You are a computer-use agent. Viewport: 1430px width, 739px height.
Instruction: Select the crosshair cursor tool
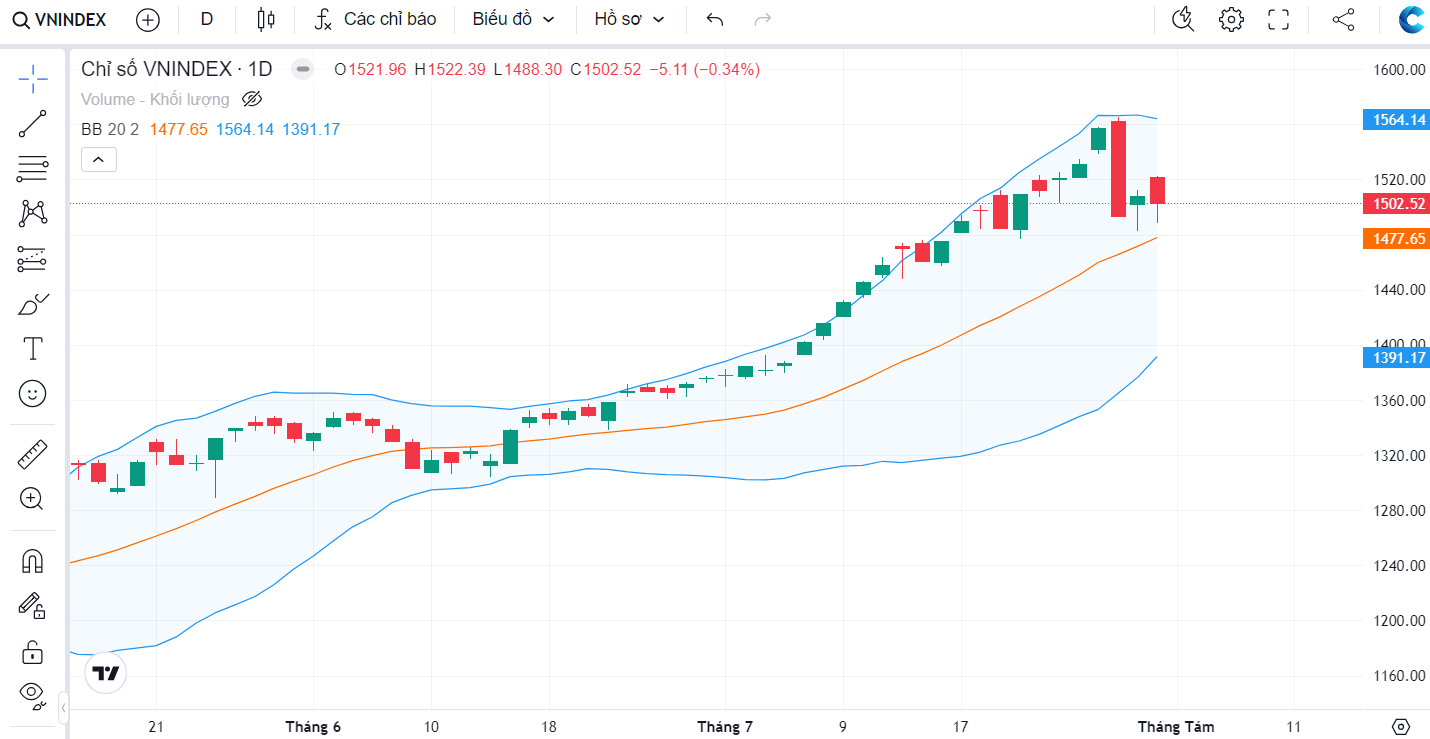click(33, 77)
